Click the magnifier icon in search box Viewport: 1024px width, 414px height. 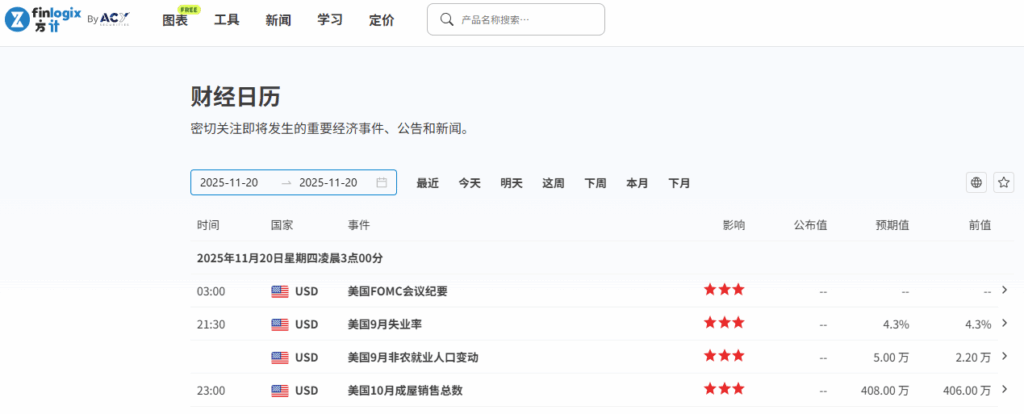coord(445,19)
